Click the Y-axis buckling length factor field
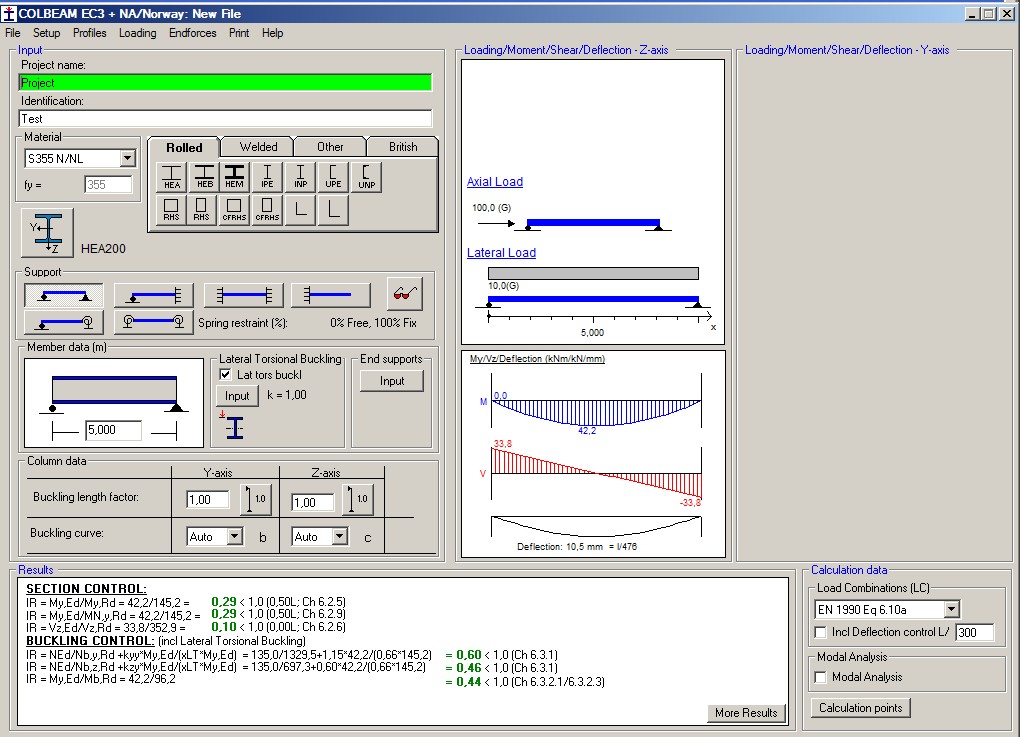 208,500
